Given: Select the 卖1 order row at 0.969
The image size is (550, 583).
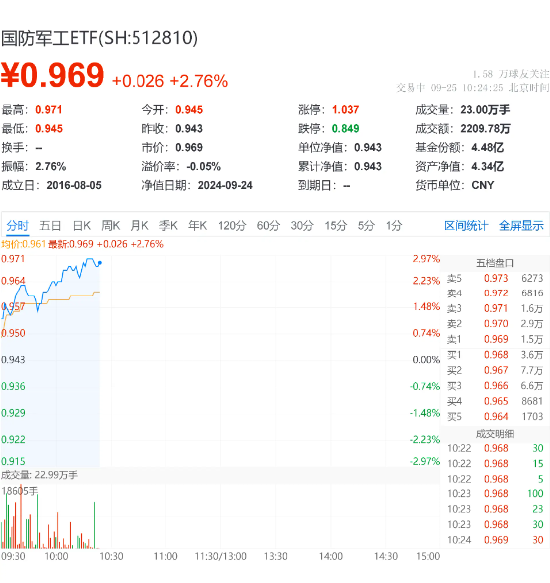Looking at the screenshot, I should point(495,339).
